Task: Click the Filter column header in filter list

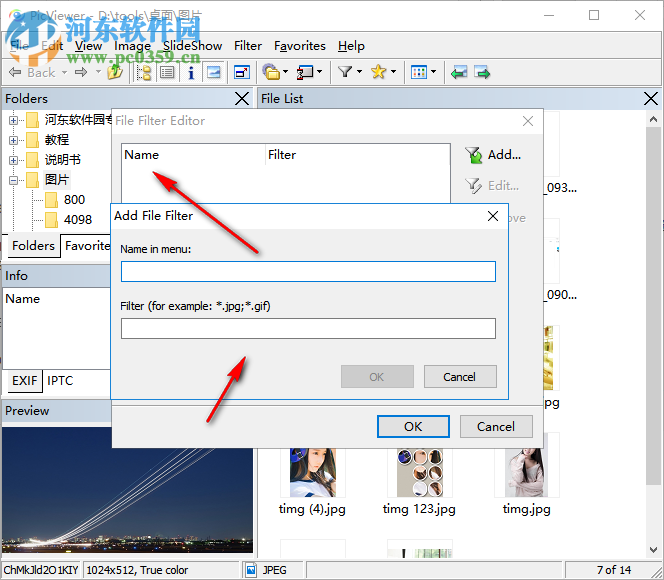Action: coord(357,155)
